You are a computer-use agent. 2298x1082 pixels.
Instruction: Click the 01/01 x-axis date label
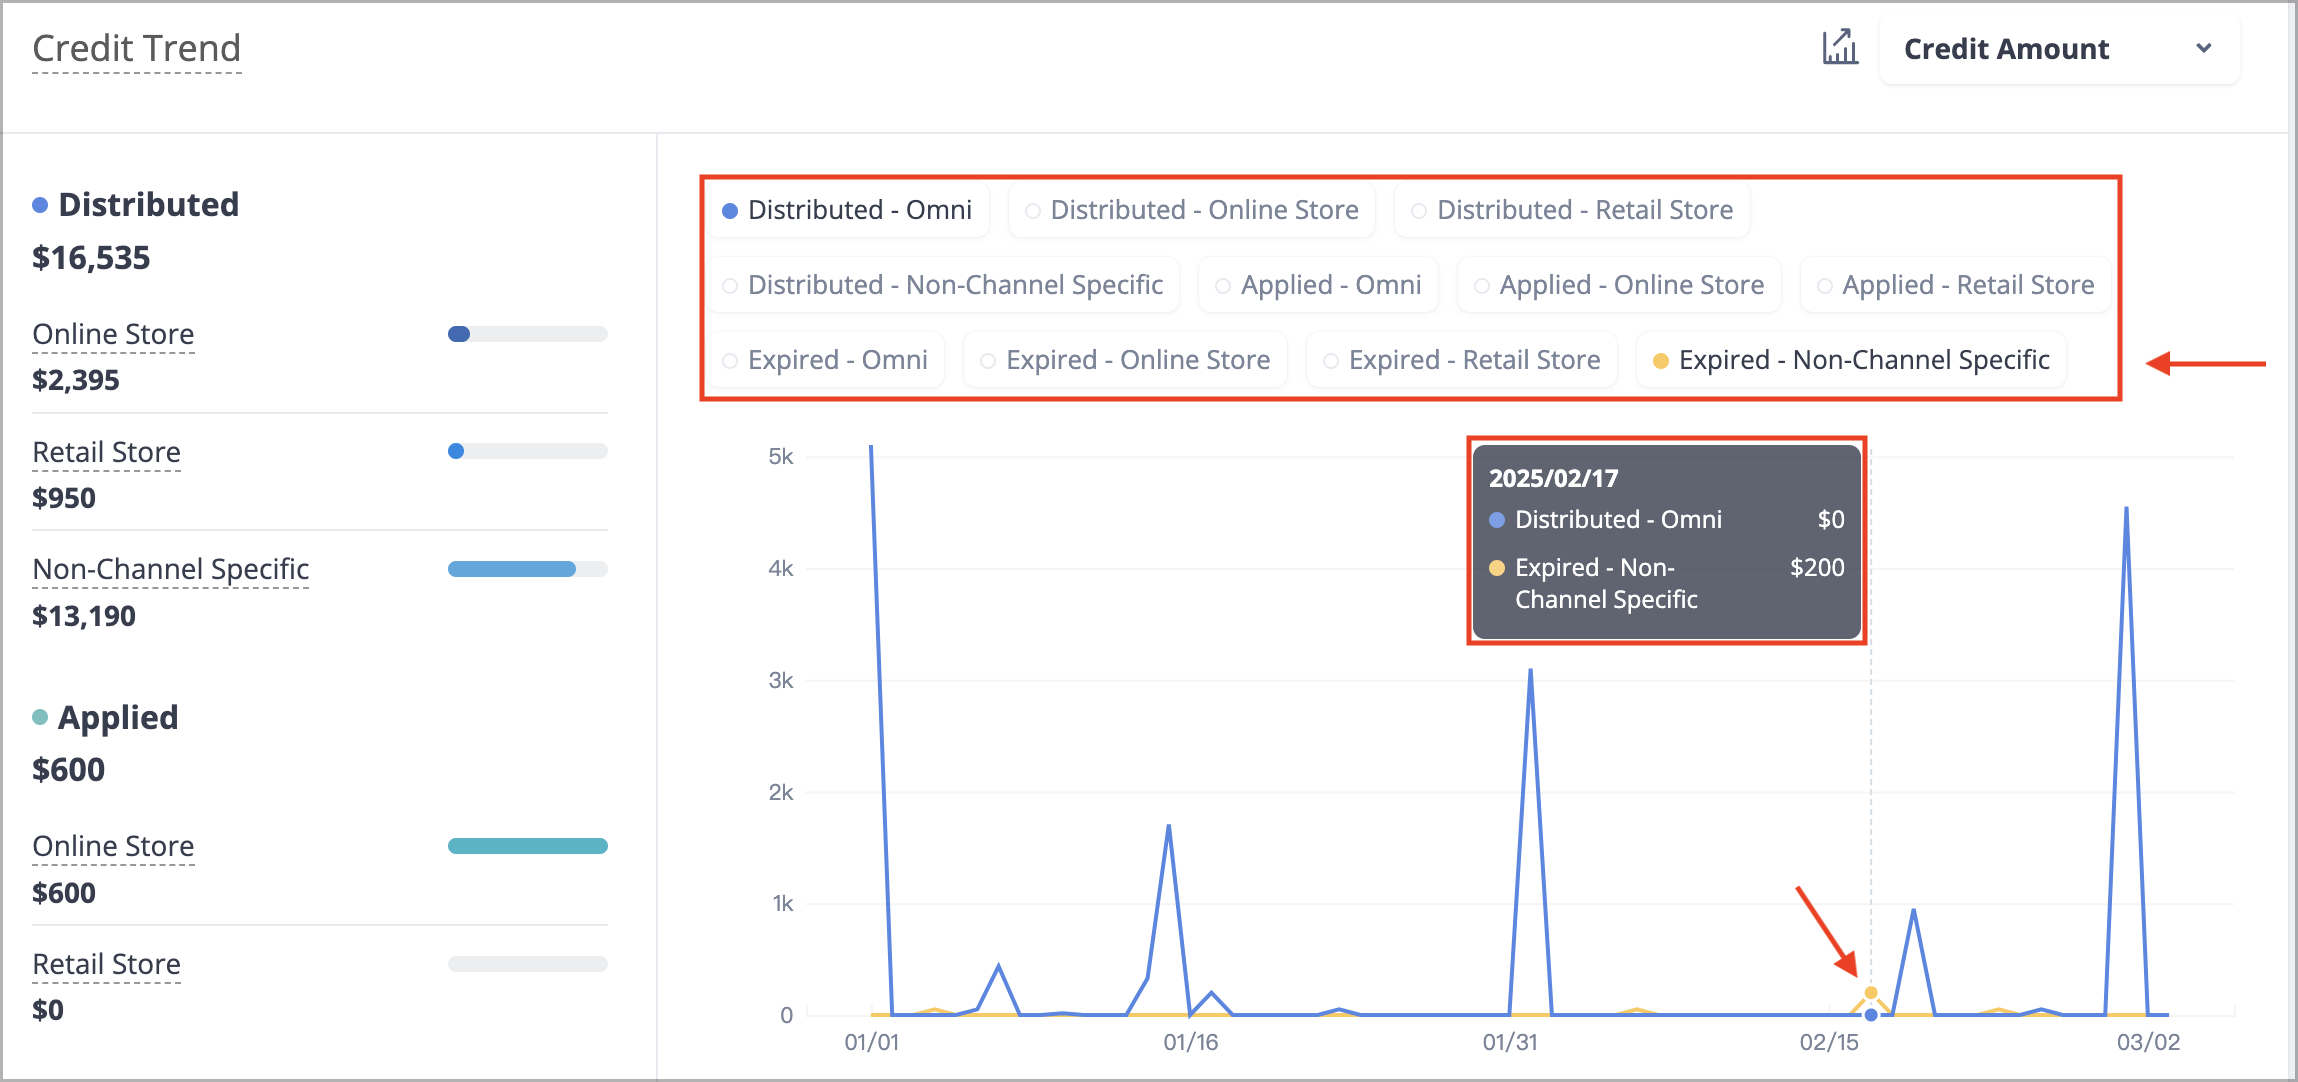872,1042
